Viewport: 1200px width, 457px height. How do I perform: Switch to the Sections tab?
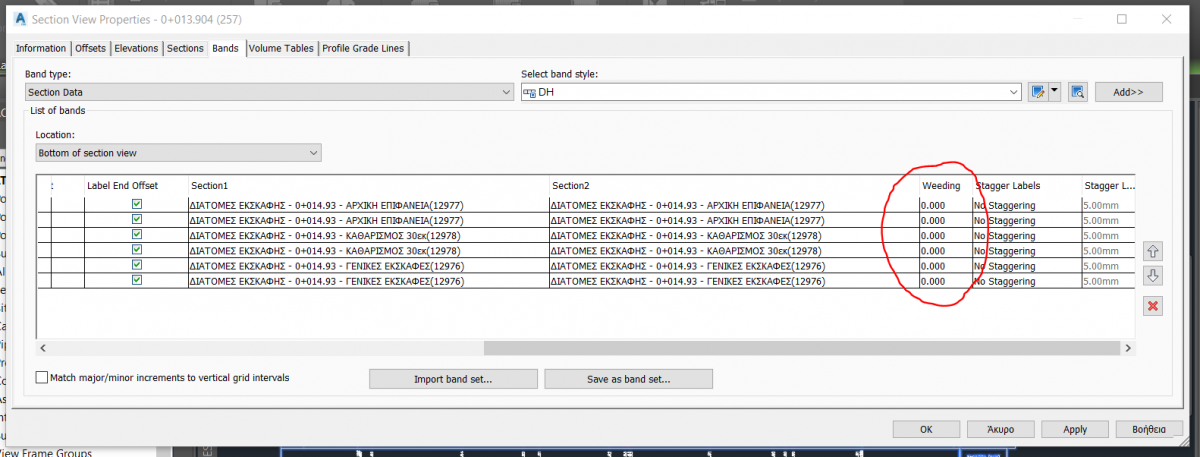[185, 48]
